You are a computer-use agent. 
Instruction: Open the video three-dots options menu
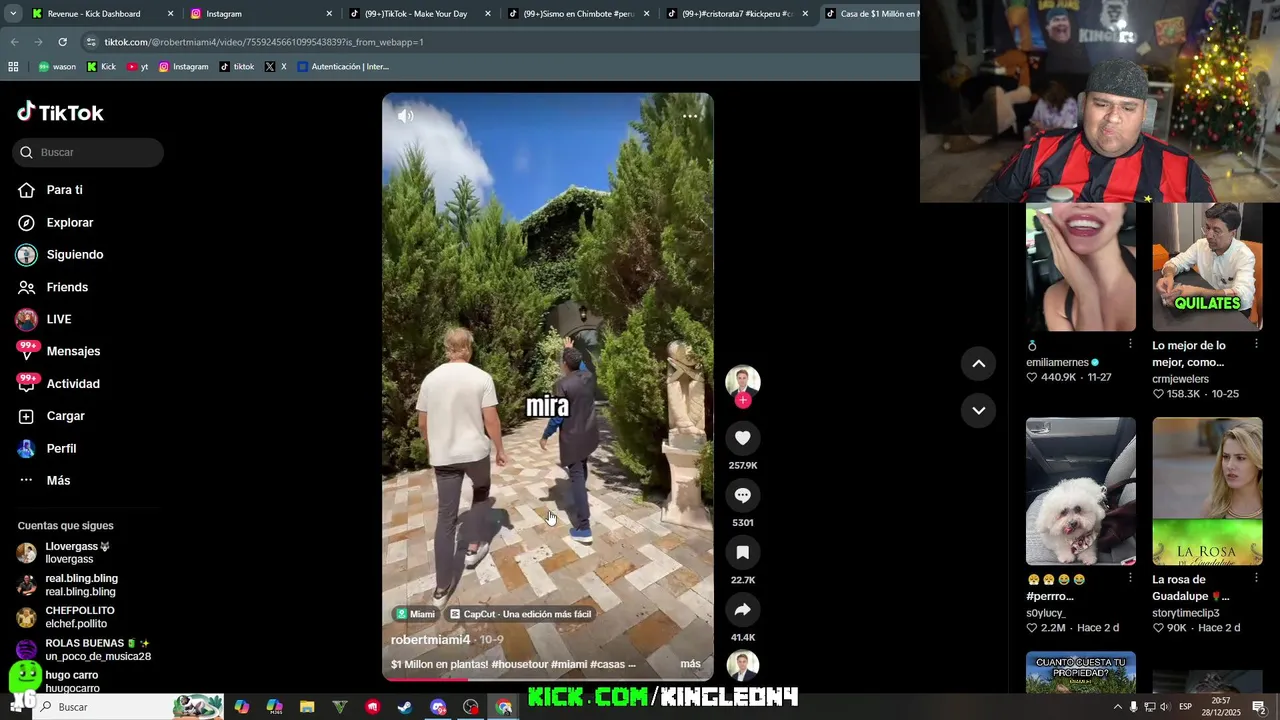690,116
